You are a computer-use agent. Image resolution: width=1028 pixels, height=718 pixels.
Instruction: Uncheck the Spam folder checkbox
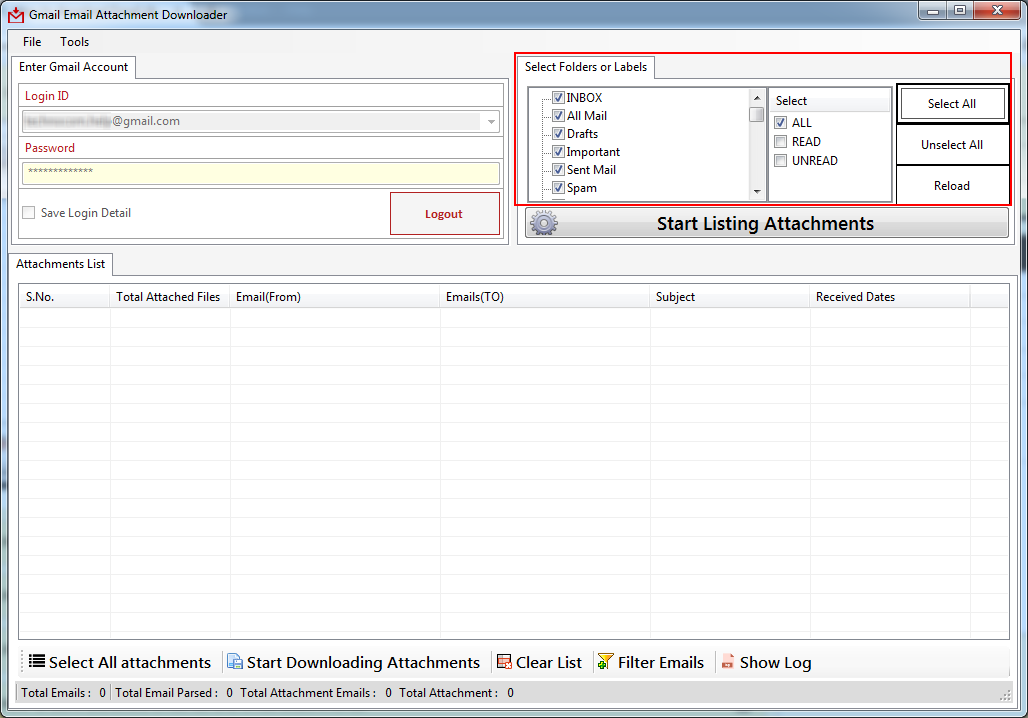[558, 188]
